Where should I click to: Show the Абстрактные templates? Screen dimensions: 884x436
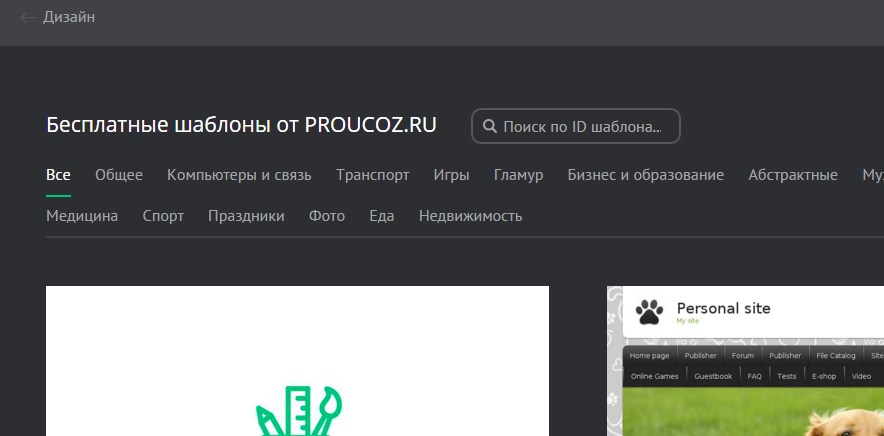coord(793,175)
